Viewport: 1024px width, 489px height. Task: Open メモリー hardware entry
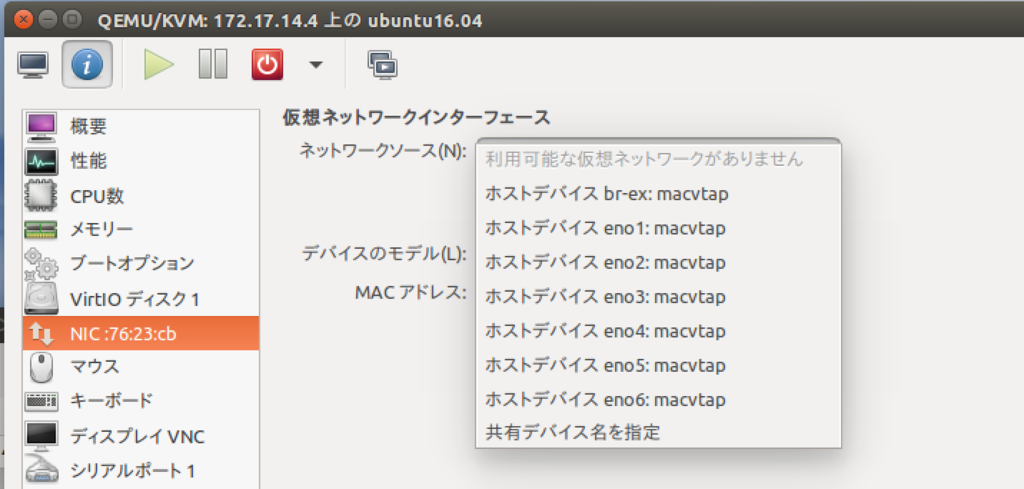140,229
